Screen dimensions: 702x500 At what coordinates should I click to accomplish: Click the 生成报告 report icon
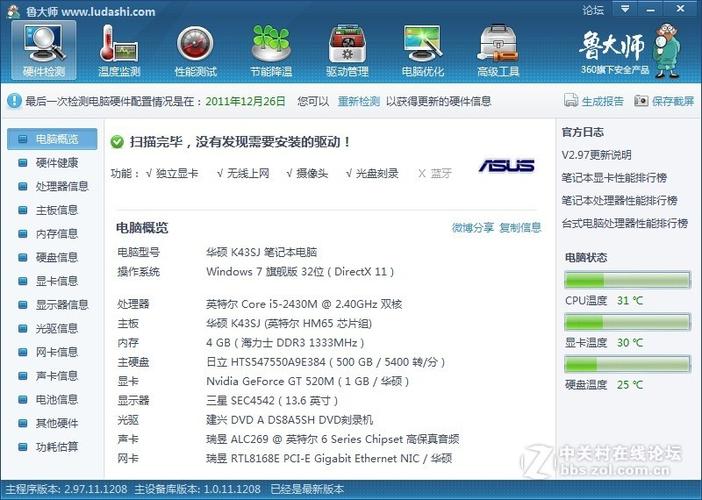(571, 101)
